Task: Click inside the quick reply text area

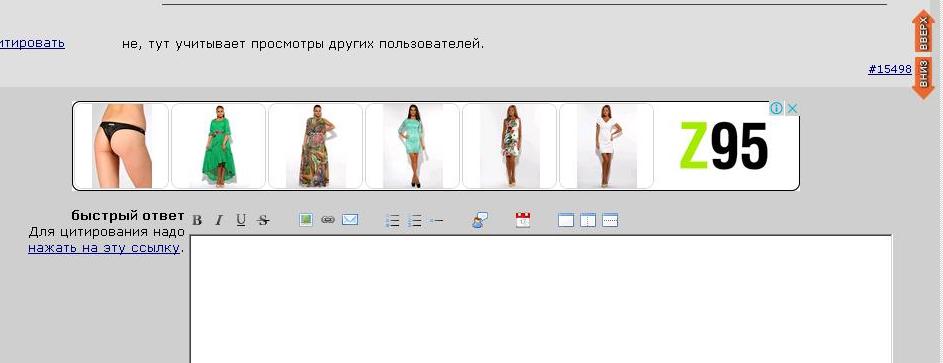Action: pyautogui.click(x=541, y=299)
